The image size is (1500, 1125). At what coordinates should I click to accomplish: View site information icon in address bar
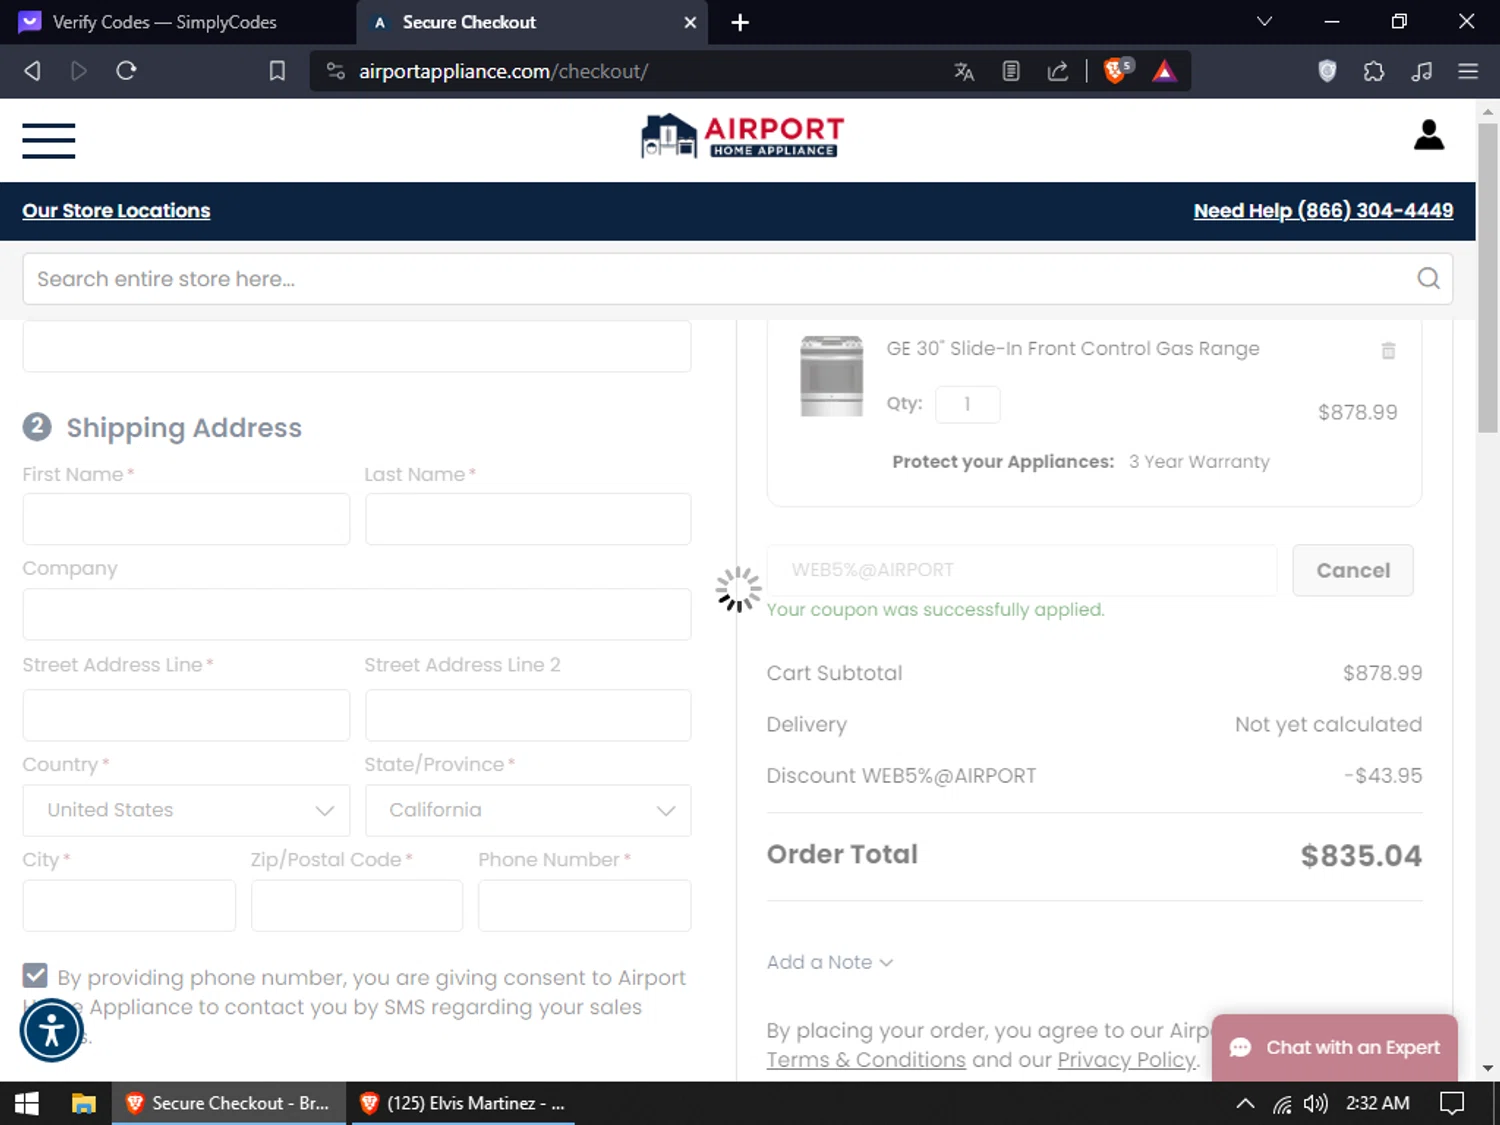(336, 71)
